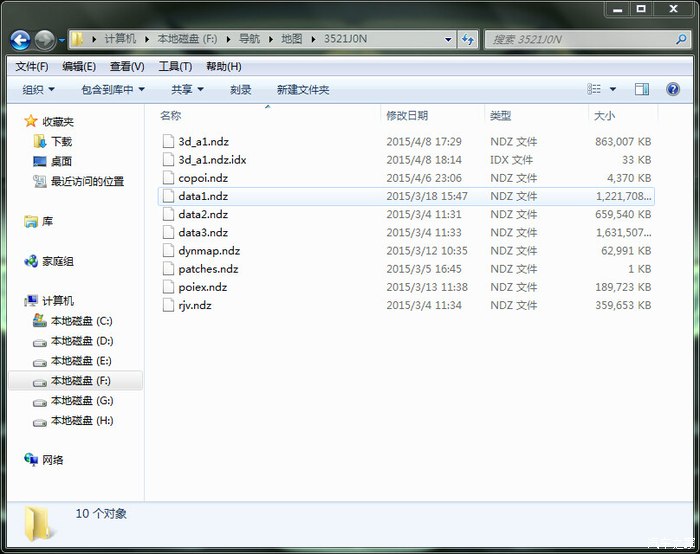Open the 工具(T) menu

click(175, 66)
